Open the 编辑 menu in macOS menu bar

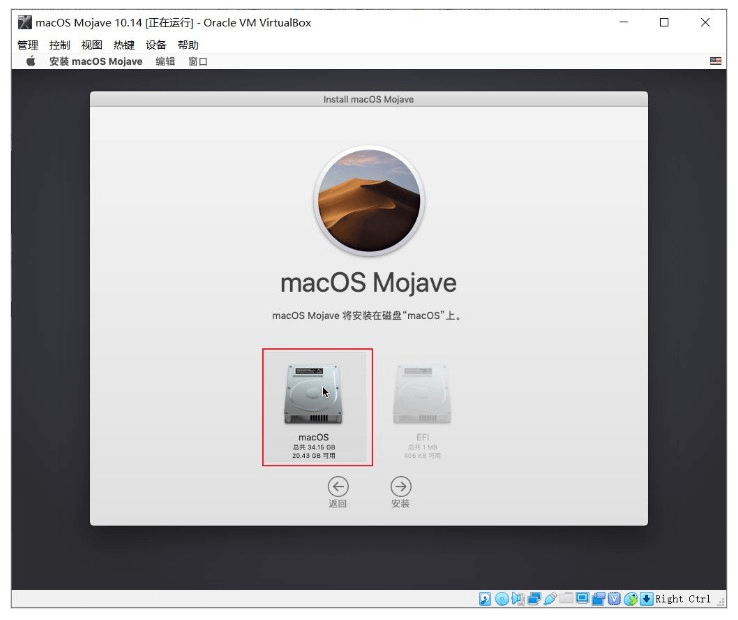coord(165,61)
